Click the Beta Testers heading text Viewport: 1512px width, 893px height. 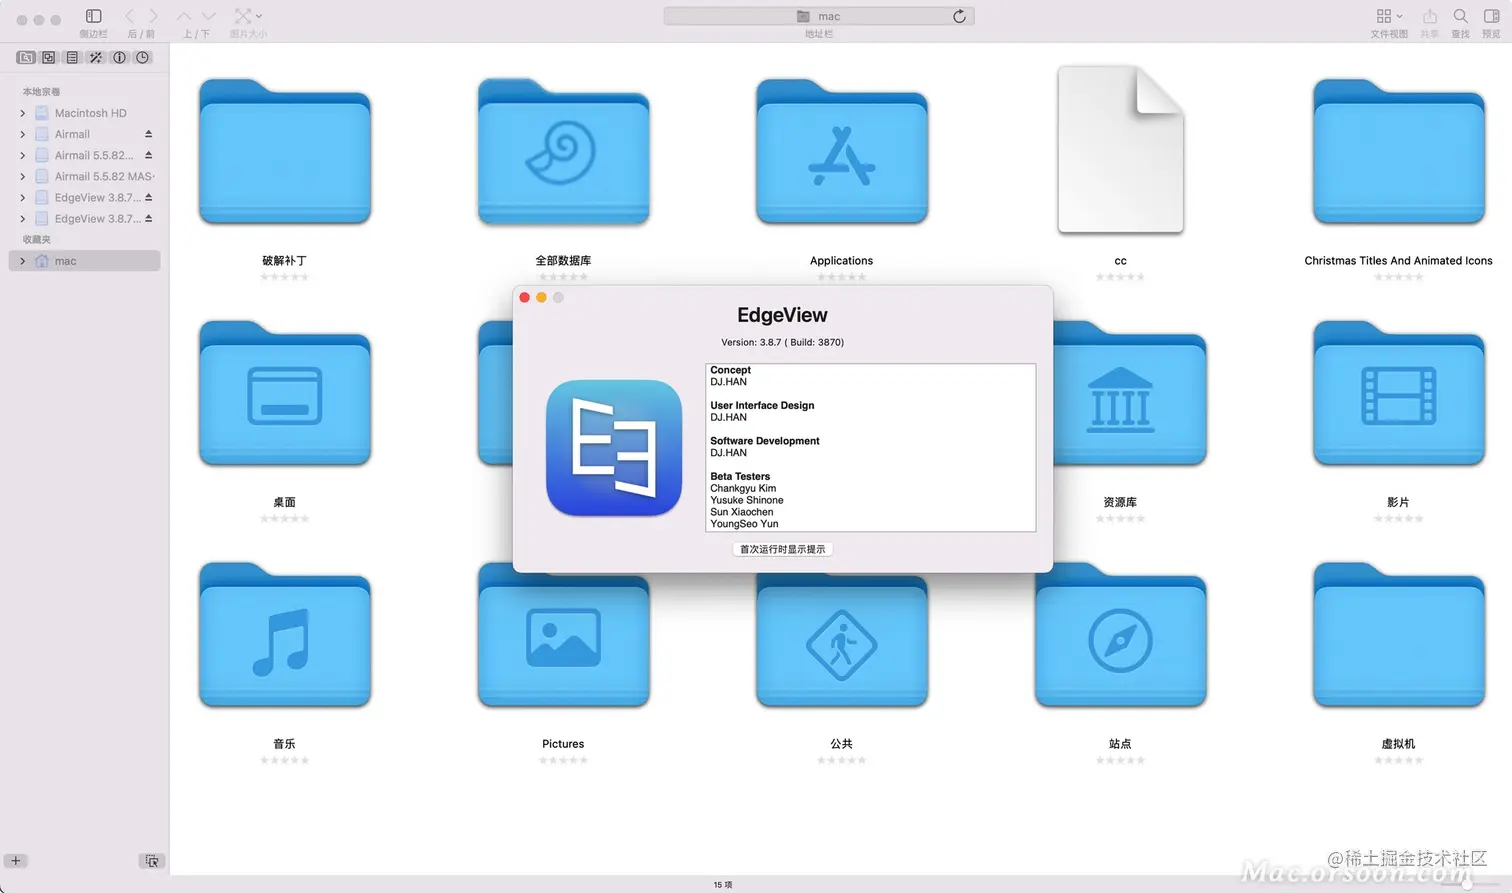740,476
